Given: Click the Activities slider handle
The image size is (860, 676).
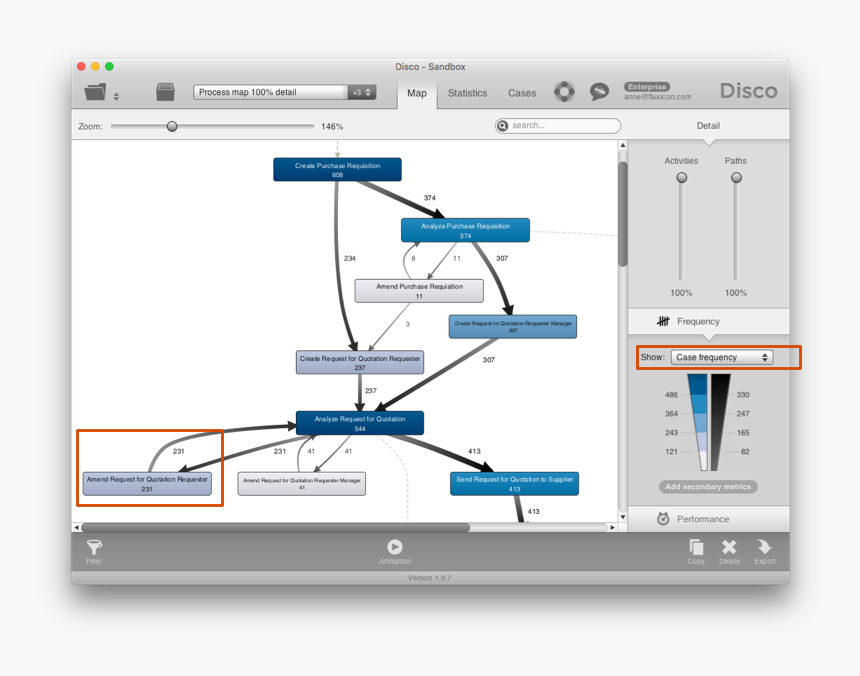Looking at the screenshot, I should pos(682,178).
